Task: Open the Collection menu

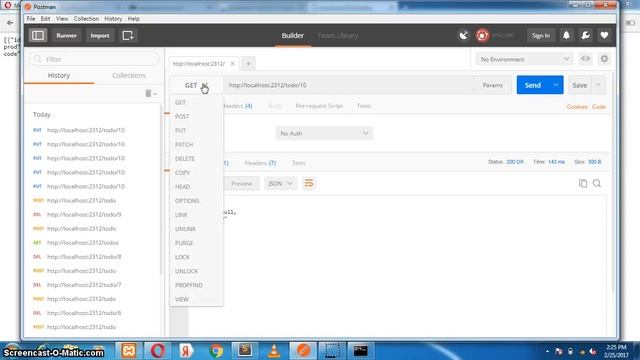Action: pos(86,19)
